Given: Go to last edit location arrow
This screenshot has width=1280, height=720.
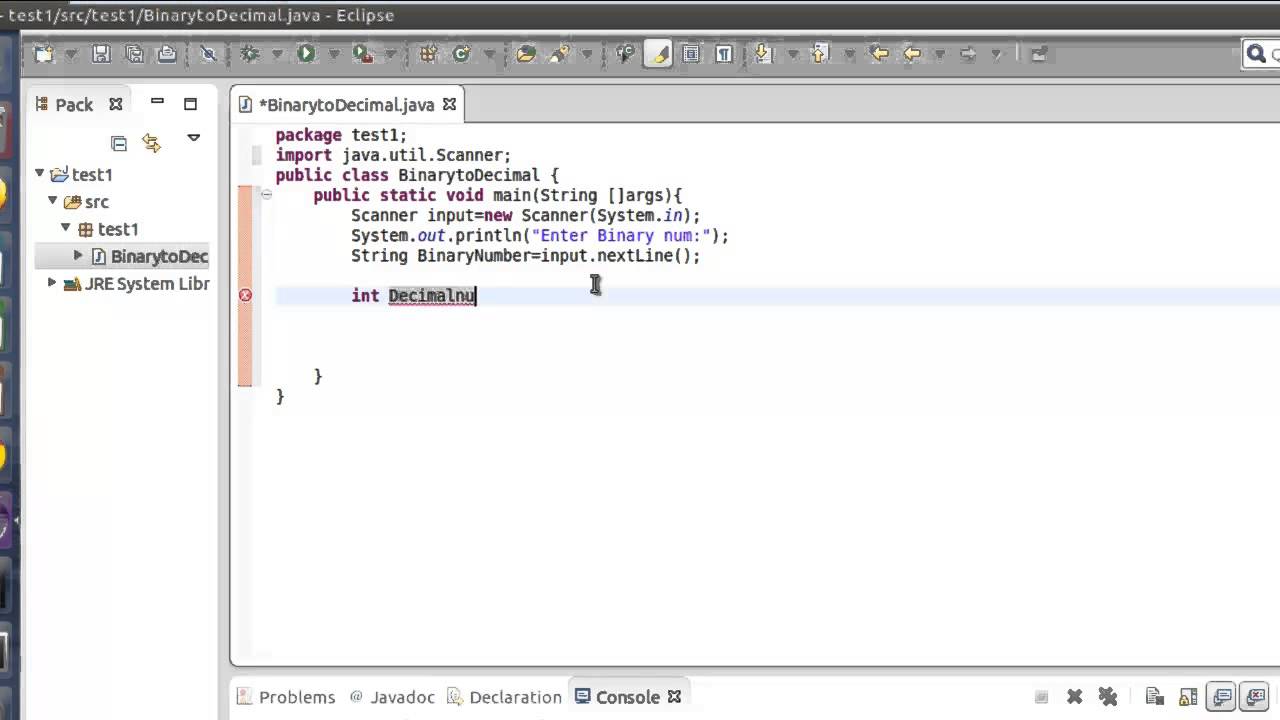Looking at the screenshot, I should [879, 54].
